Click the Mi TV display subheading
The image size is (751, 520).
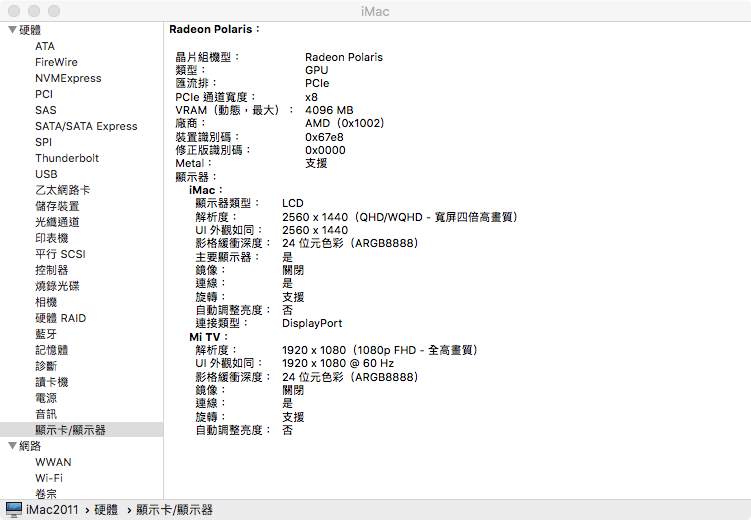click(x=208, y=337)
